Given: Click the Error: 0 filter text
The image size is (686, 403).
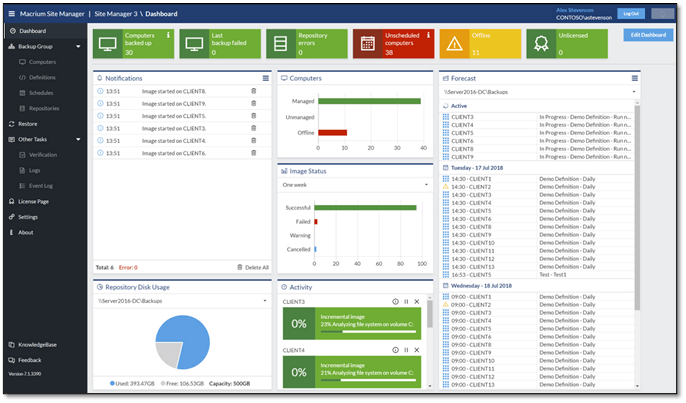Looking at the screenshot, I should click(128, 267).
